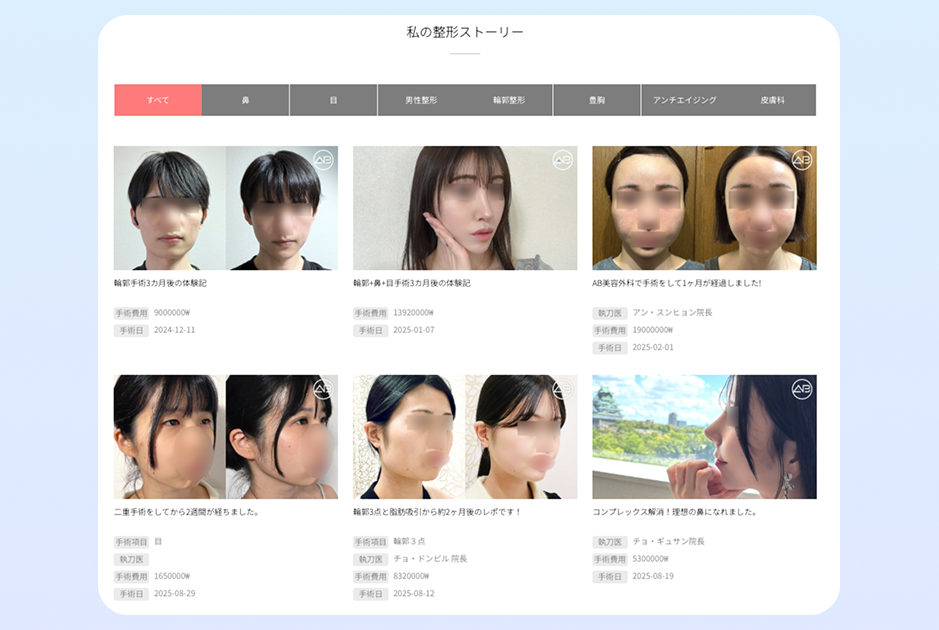Filter stories by 男性整形
The image size is (939, 630).
click(421, 100)
